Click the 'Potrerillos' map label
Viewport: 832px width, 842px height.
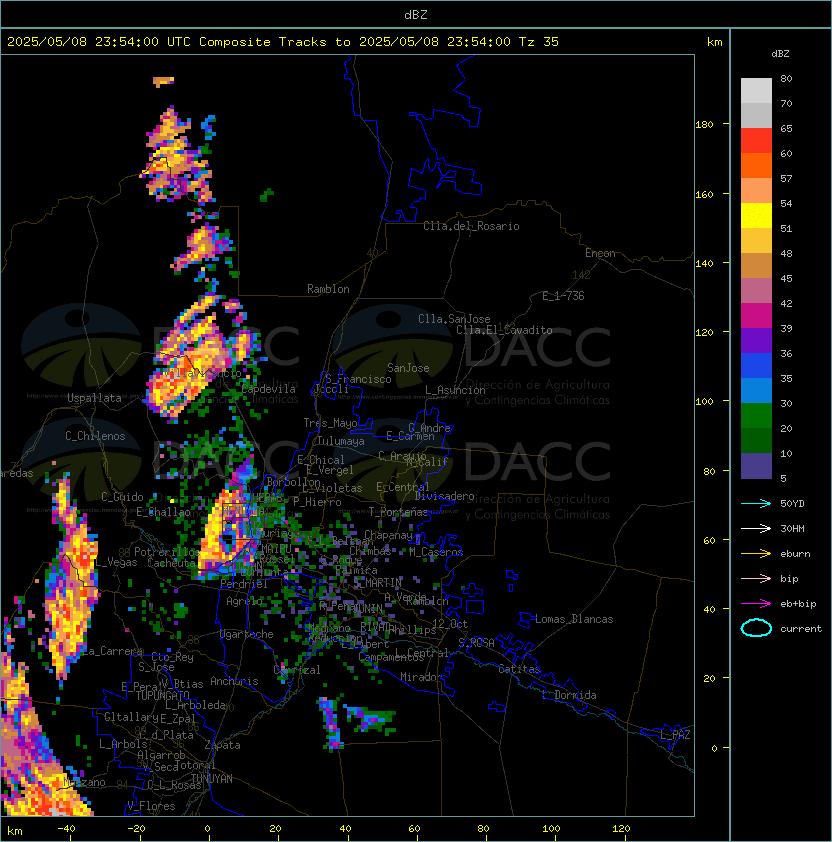(167, 552)
